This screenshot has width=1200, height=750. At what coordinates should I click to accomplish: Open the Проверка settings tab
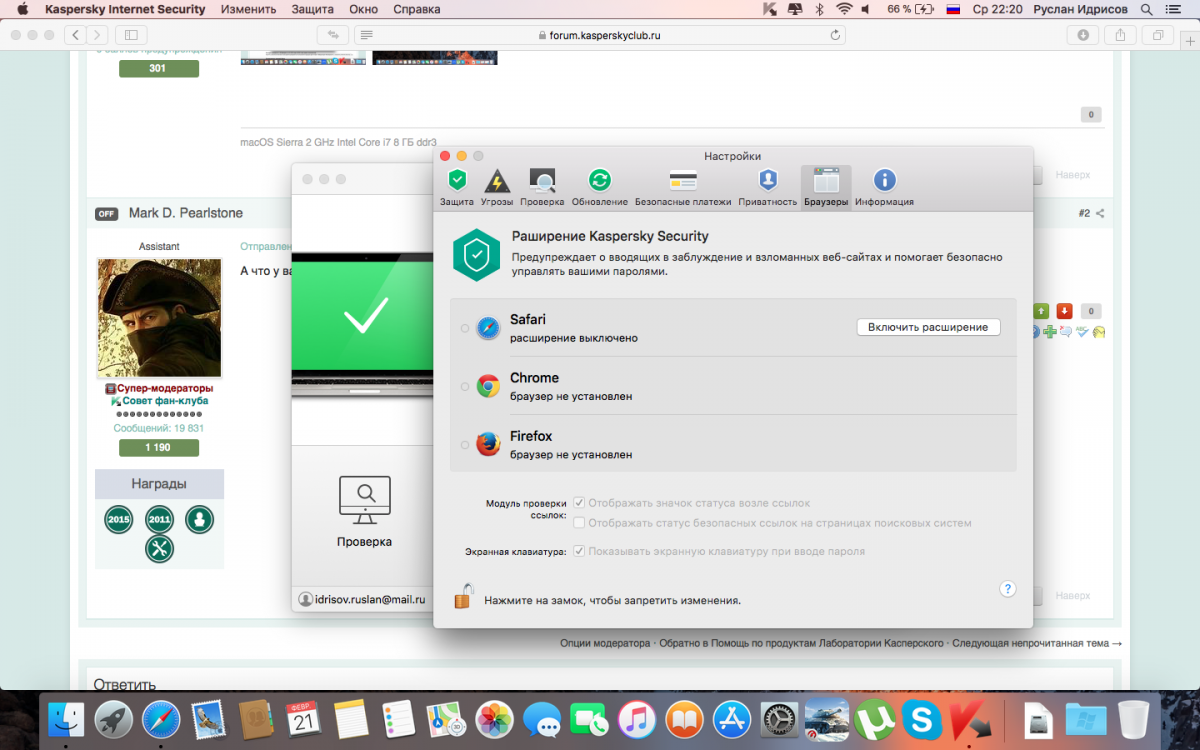point(542,188)
